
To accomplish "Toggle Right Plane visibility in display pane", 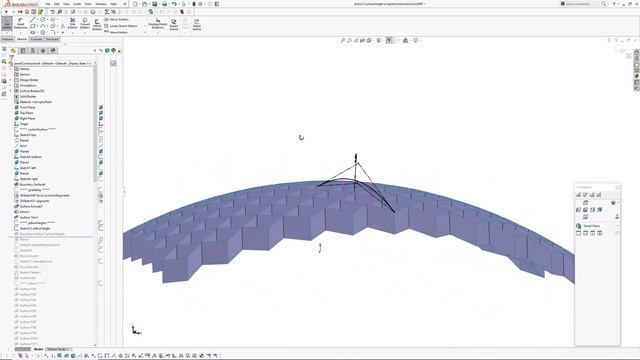I will coord(101,118).
